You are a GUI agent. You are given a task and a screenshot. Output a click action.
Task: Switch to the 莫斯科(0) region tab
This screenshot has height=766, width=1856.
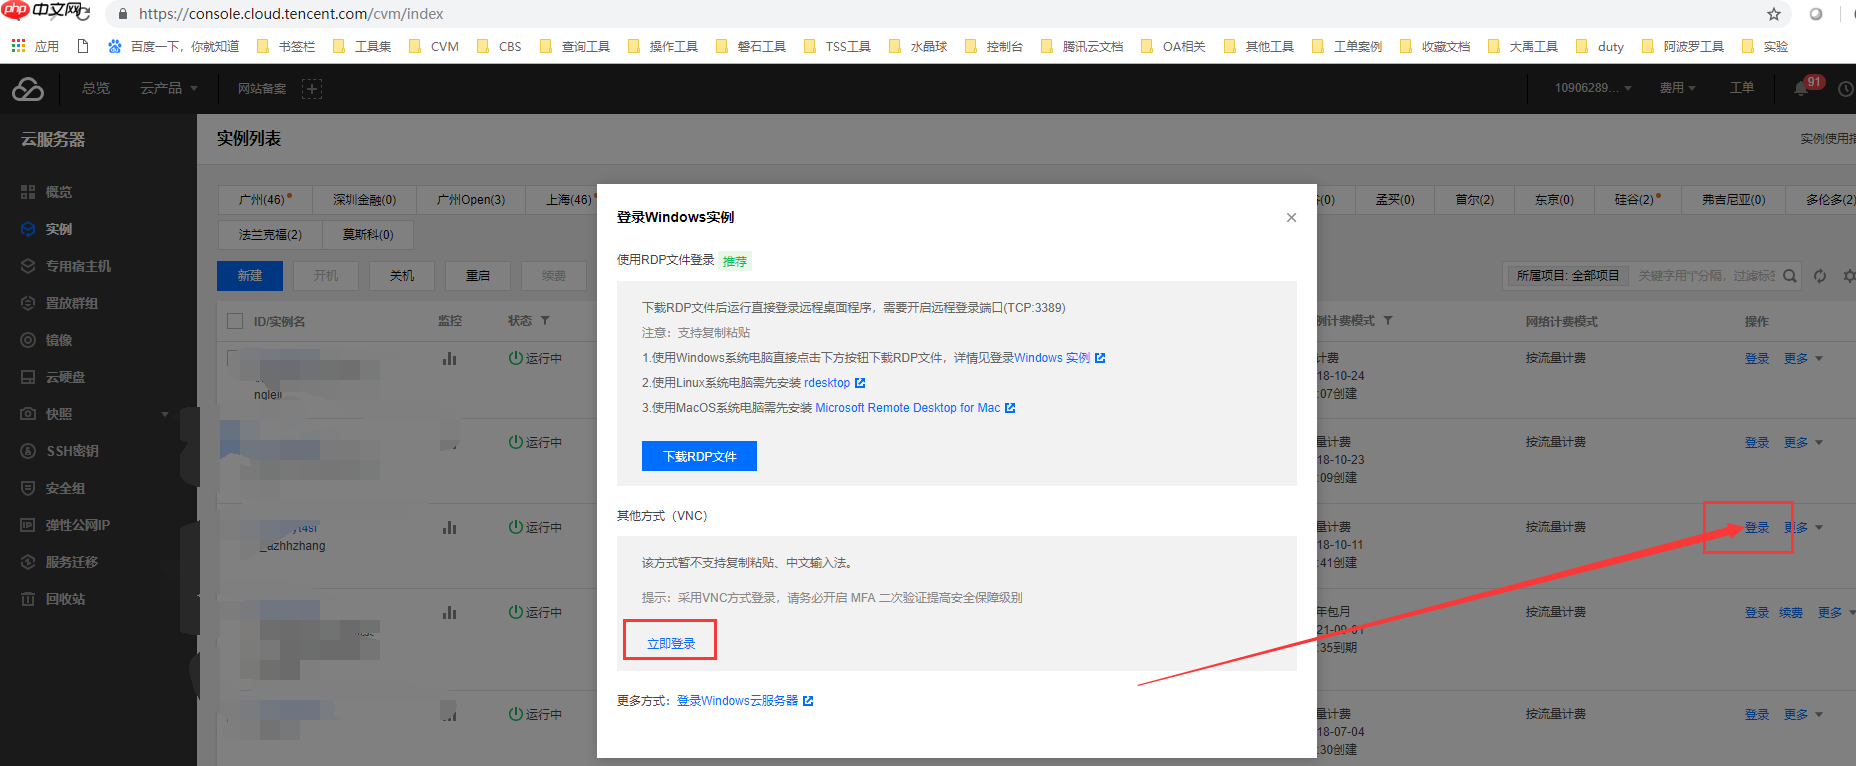[x=368, y=235]
